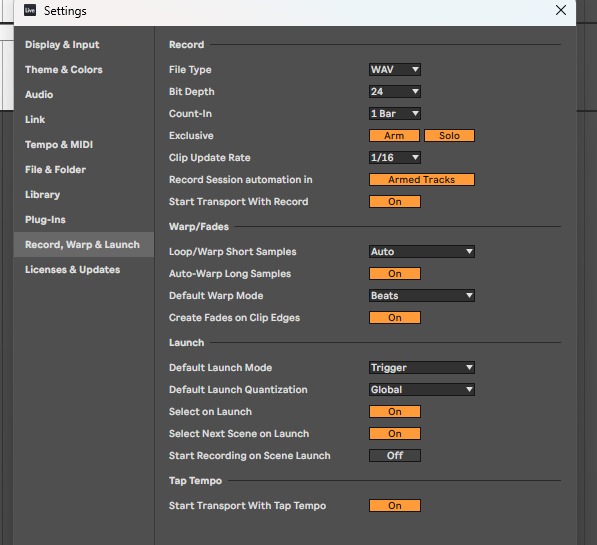Screen dimensions: 597x545
Task: Disable Auto-Warp Long Samples
Action: click(395, 274)
